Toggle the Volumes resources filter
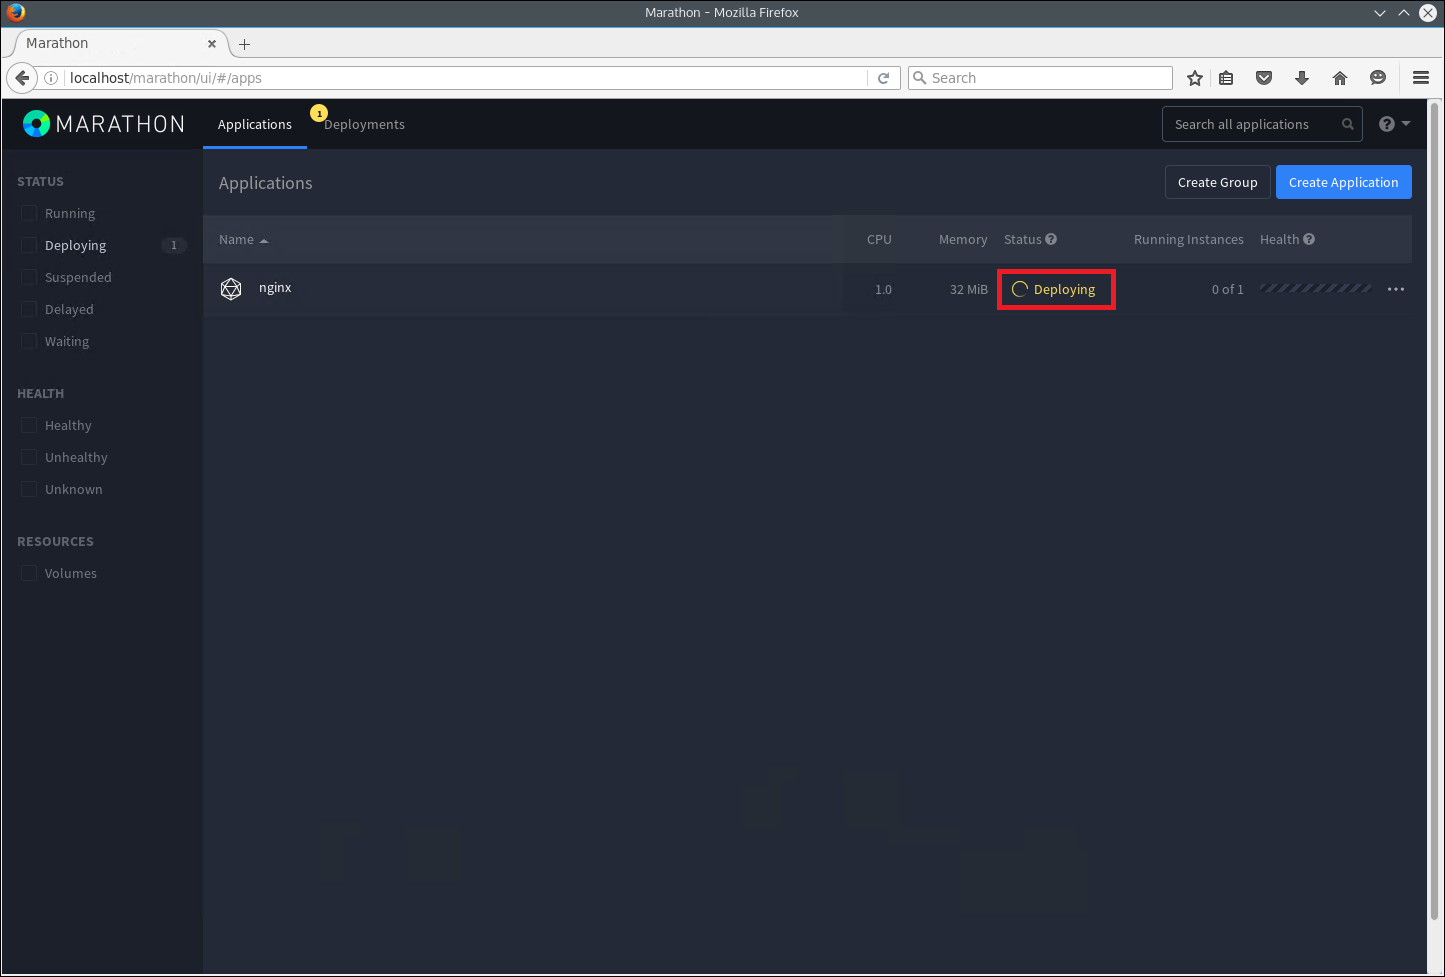Viewport: 1445px width, 977px height. point(29,573)
